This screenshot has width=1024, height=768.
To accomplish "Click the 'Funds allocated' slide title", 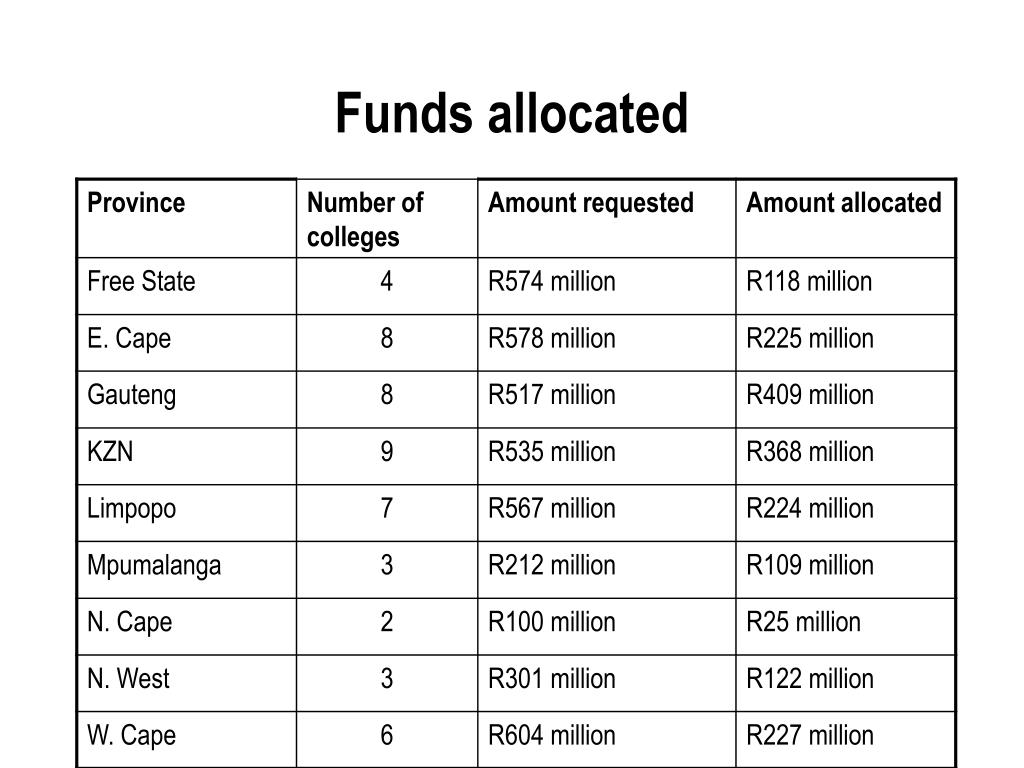I will pyautogui.click(x=511, y=113).
